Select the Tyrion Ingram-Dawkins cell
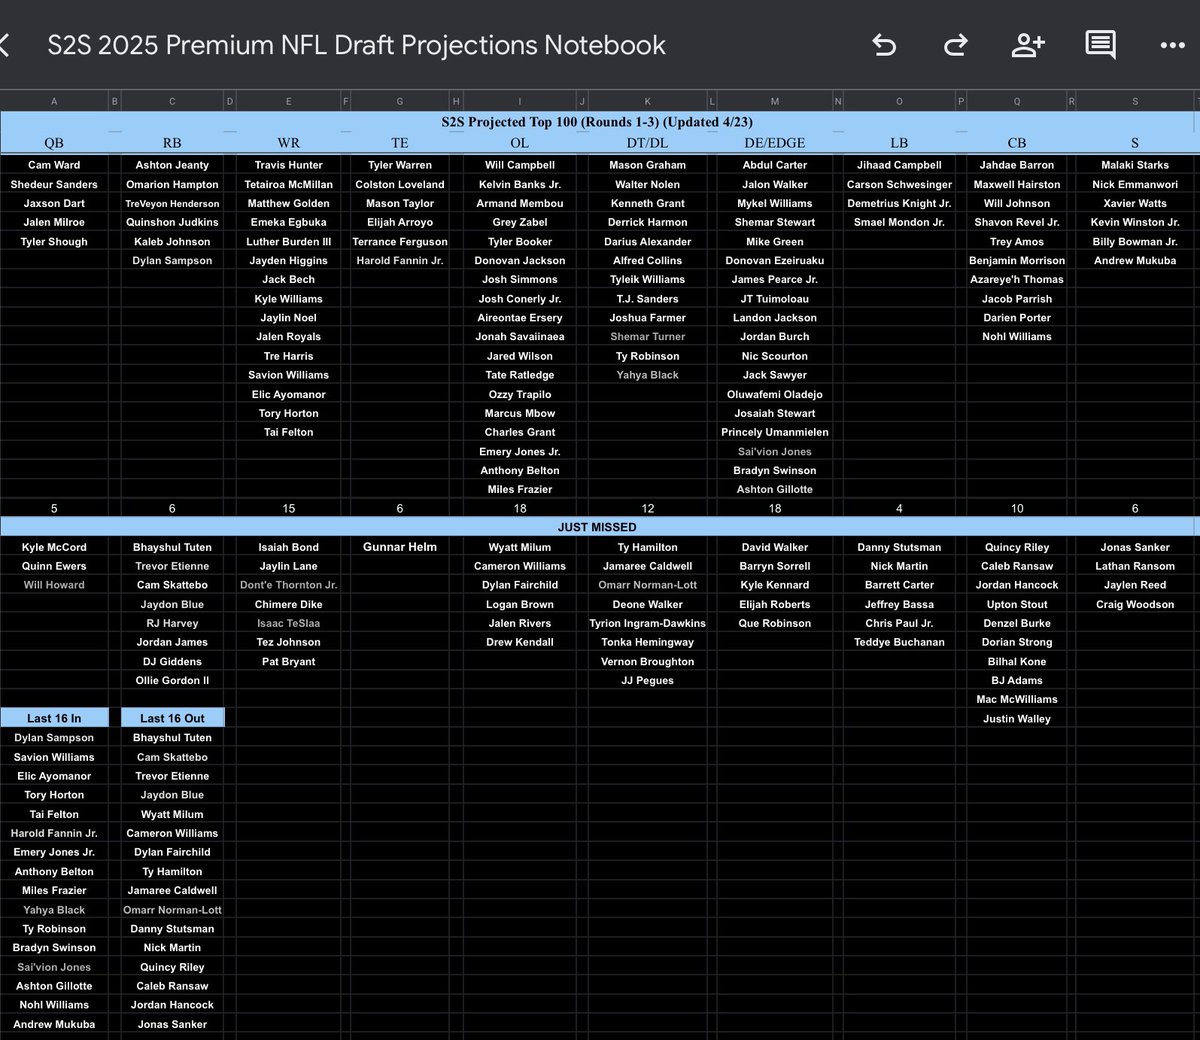The height and width of the screenshot is (1040, 1200). [x=648, y=623]
